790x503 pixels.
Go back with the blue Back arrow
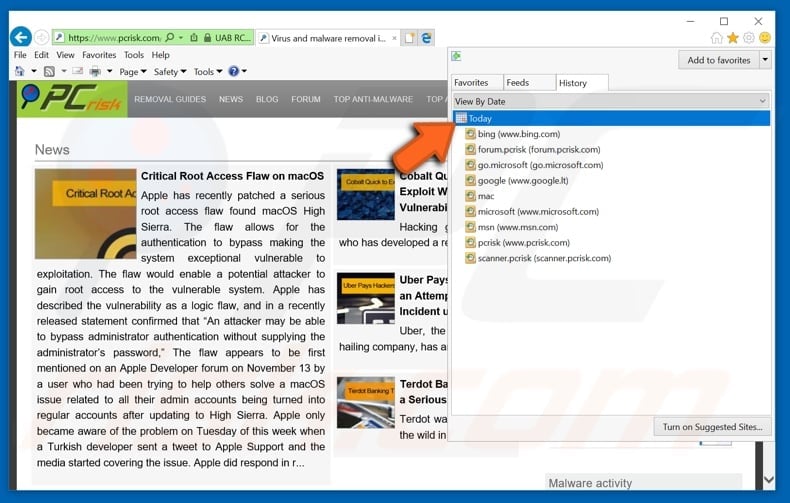(x=21, y=37)
